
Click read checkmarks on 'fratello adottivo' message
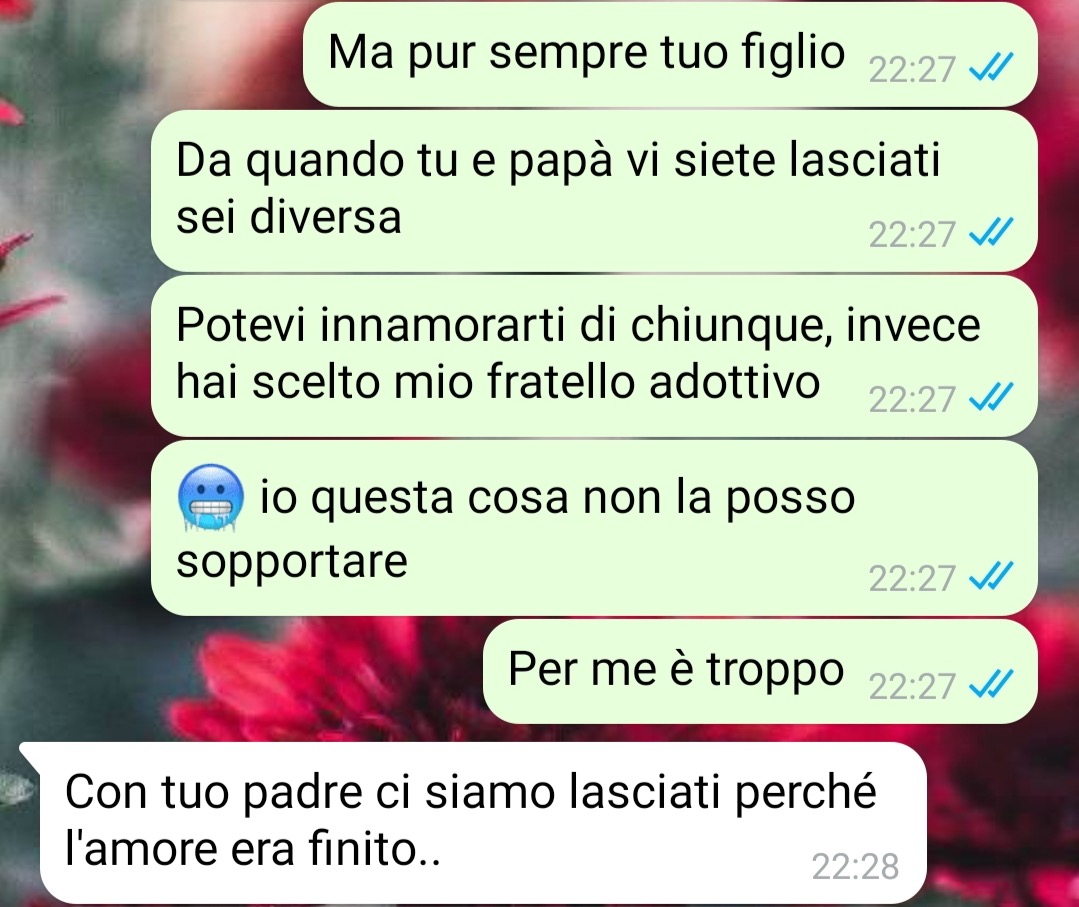click(x=991, y=397)
